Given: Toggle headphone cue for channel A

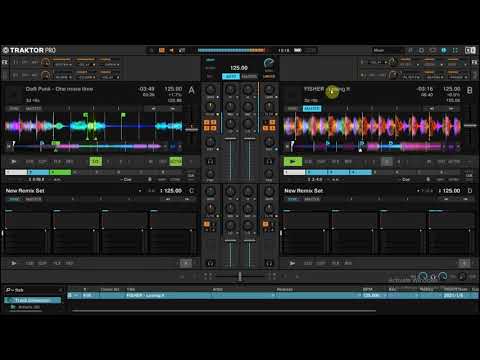Looking at the screenshot, I should point(210,162).
